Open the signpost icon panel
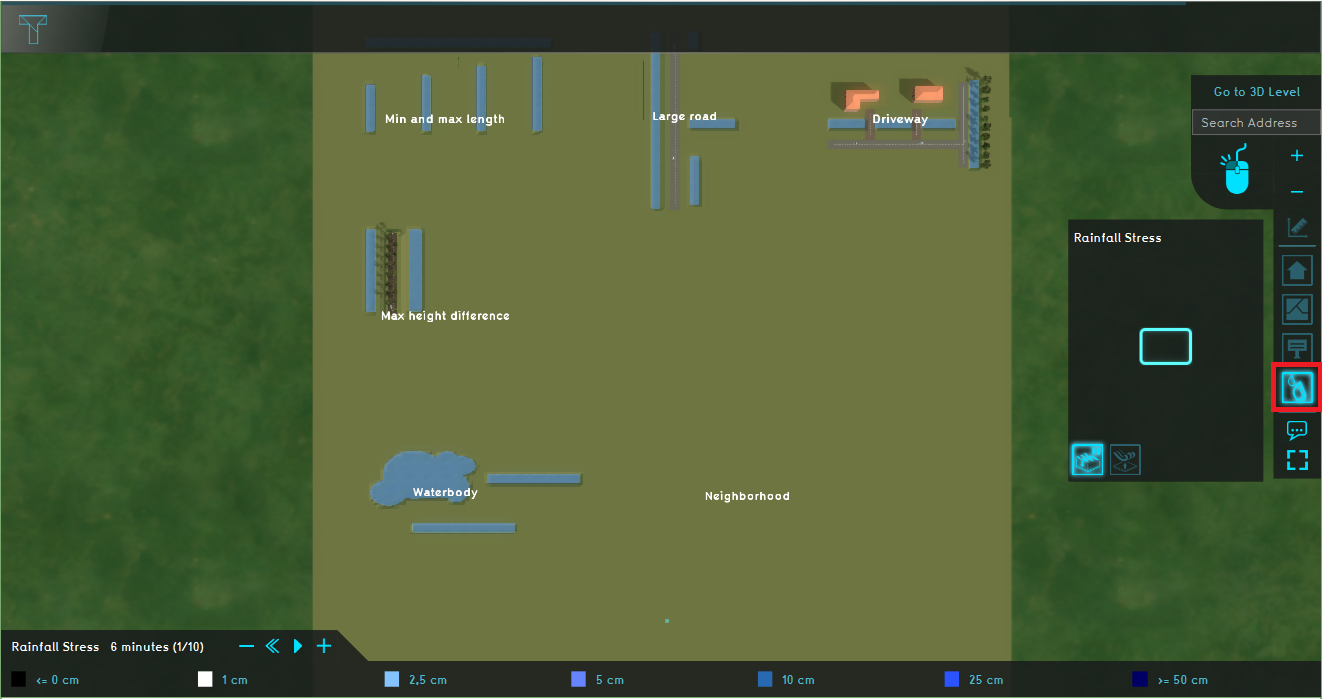Viewport: 1322px width, 699px height. point(1297,349)
